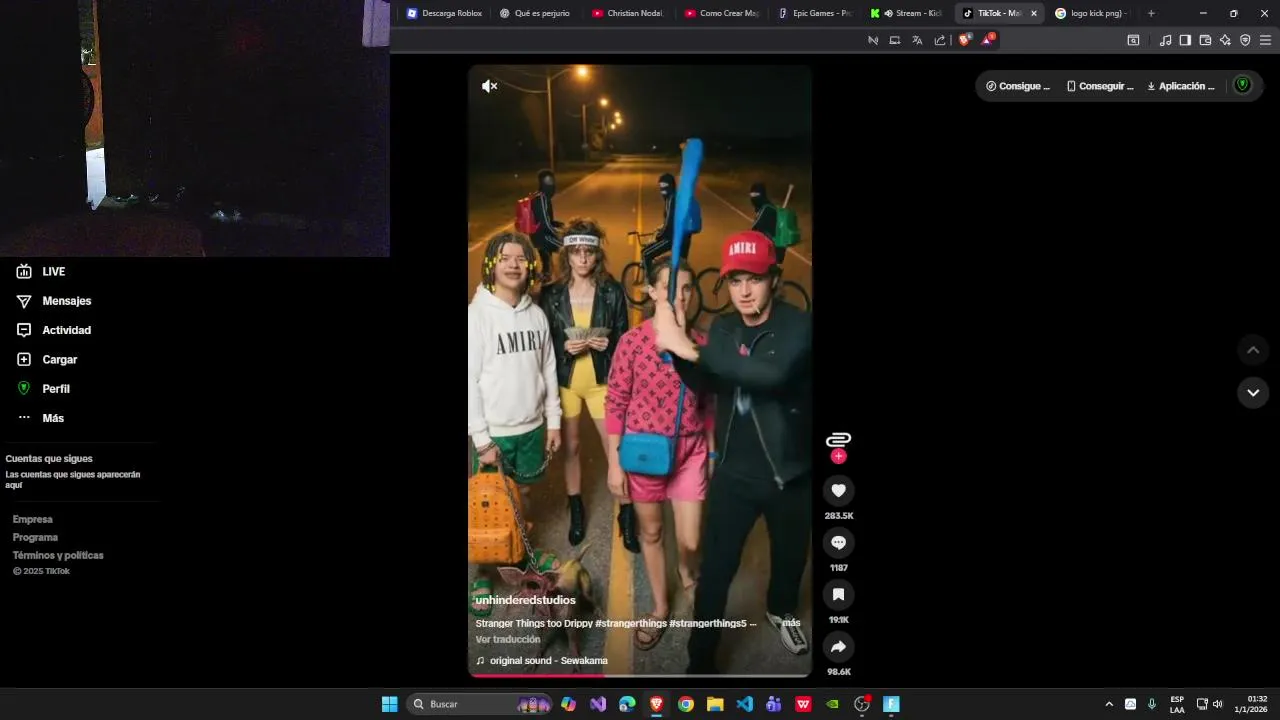The height and width of the screenshot is (720, 1280).
Task: Open the Brave VPN shield icon
Action: click(1245, 40)
